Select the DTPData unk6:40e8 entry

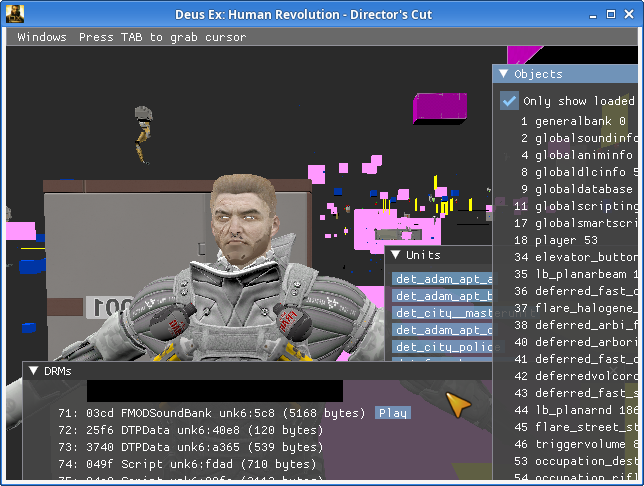point(190,430)
